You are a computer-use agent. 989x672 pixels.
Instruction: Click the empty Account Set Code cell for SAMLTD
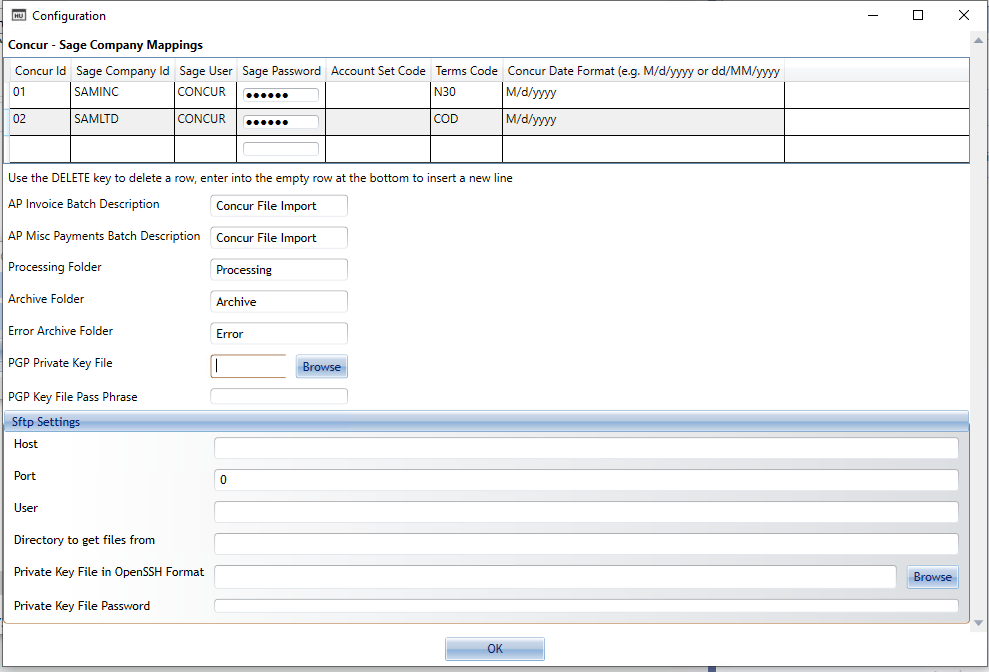click(x=378, y=122)
